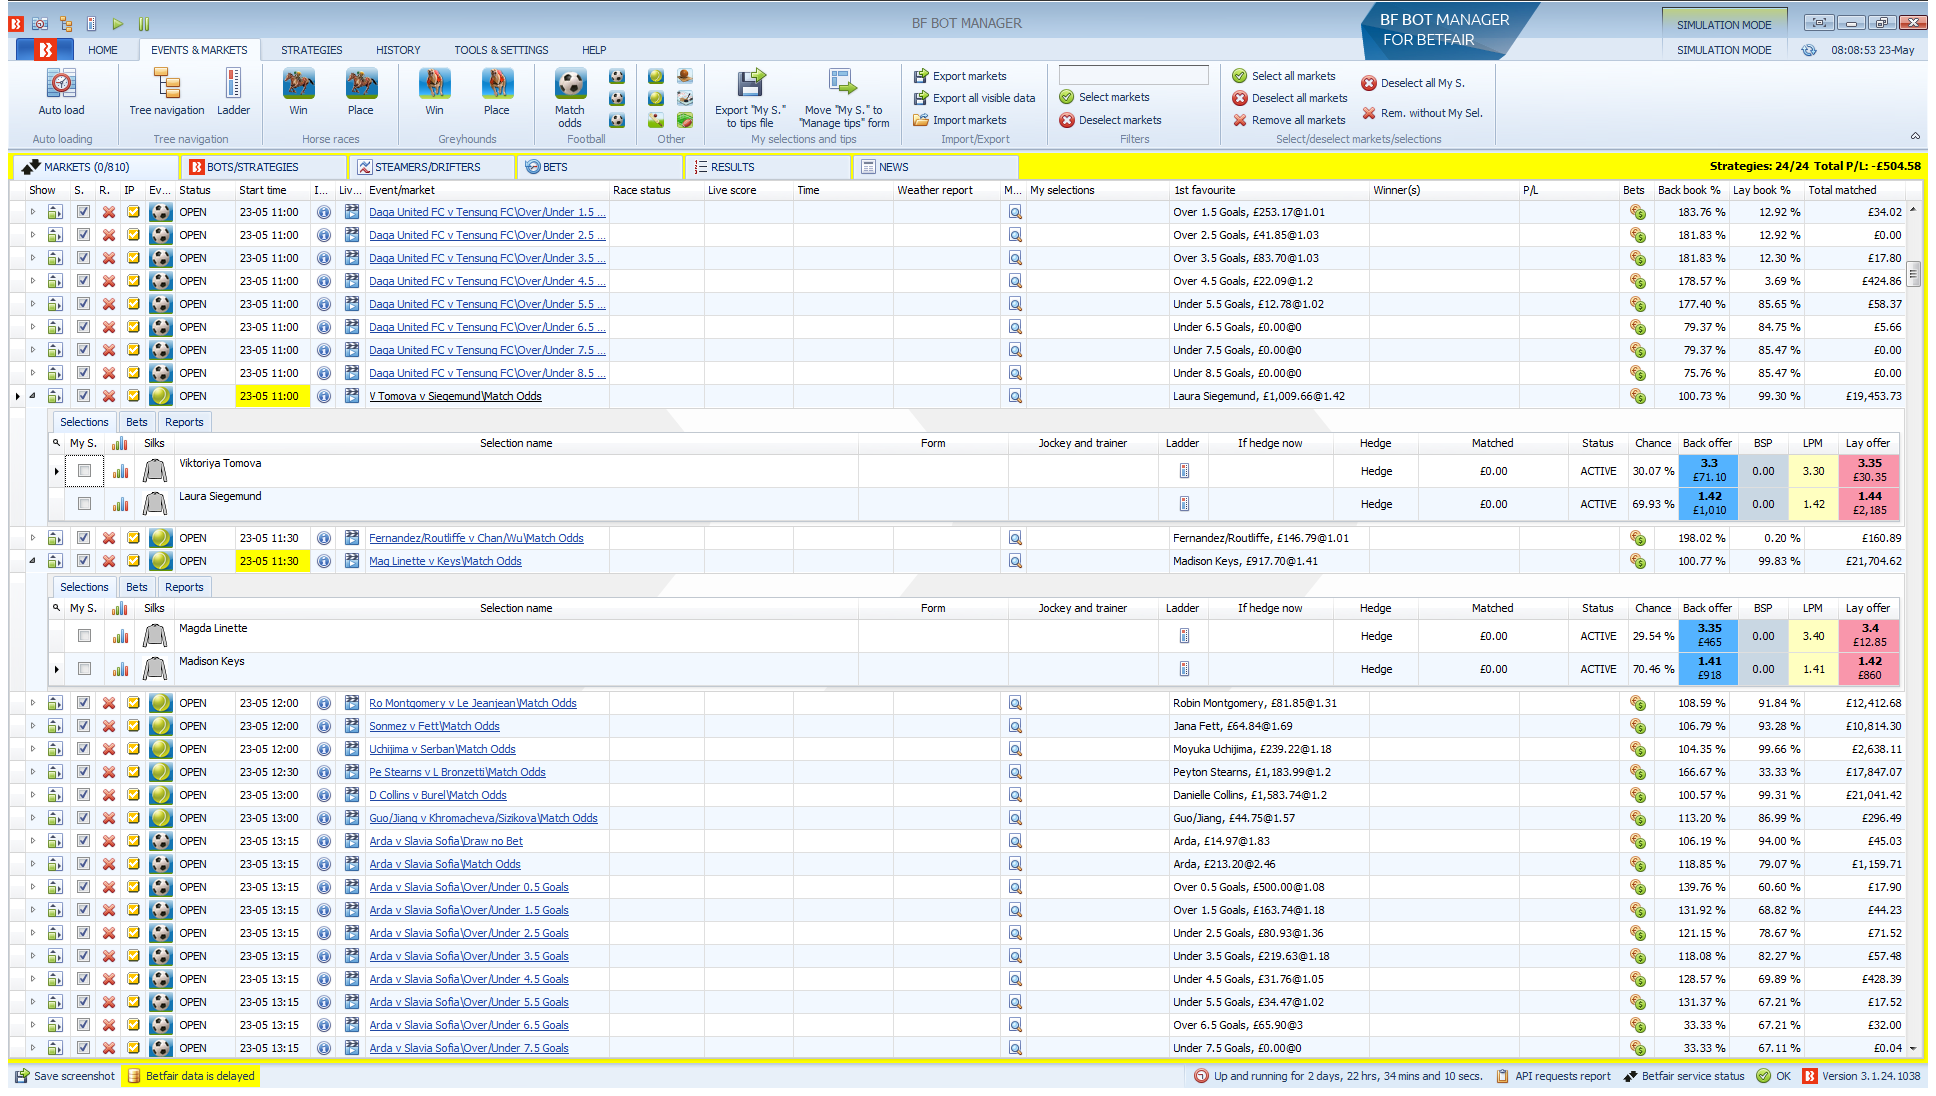Click pink 1.44 lay offer for Laura Siegemund

[x=1869, y=504]
